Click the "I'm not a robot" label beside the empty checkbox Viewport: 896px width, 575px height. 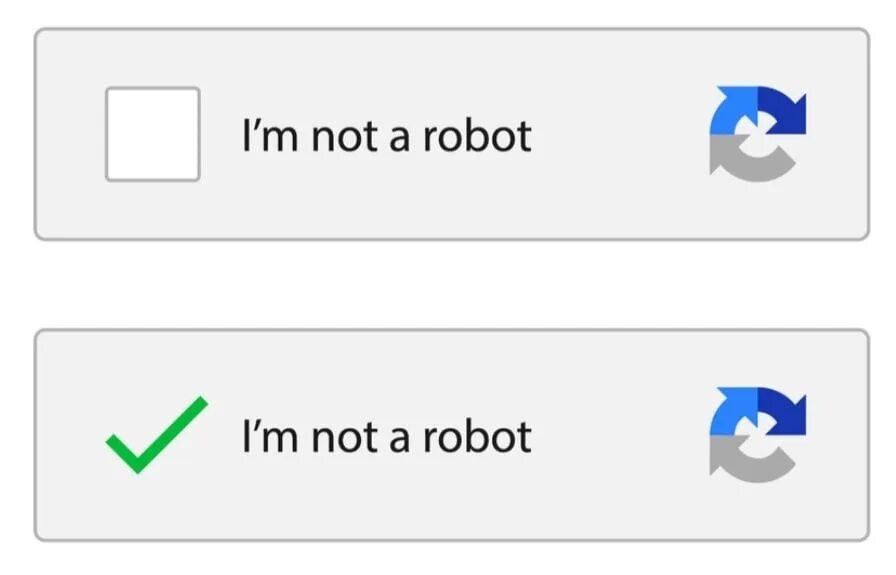[386, 135]
